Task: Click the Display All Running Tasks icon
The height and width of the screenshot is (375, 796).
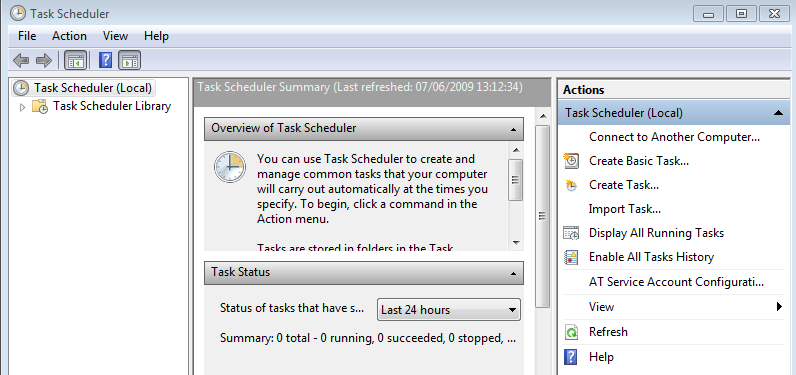Action: click(571, 233)
